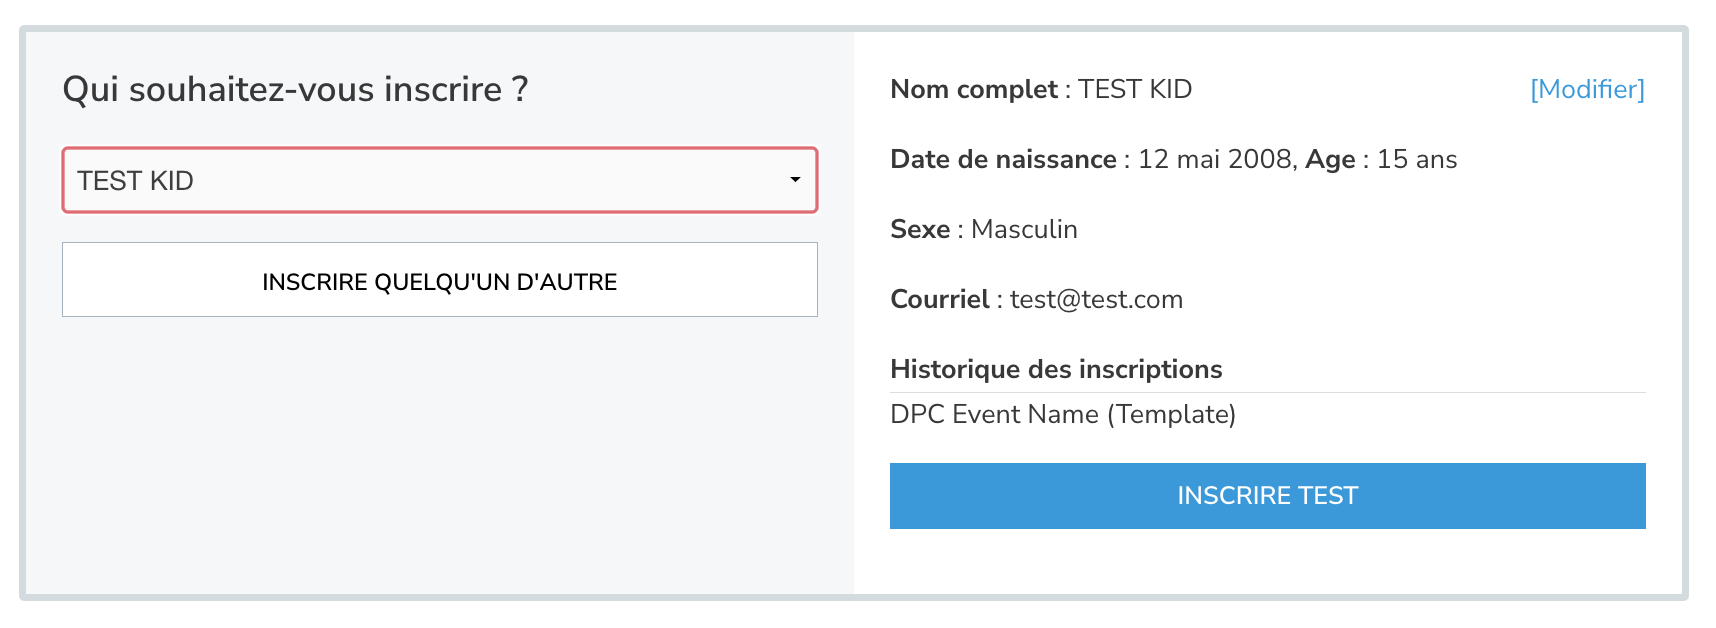The height and width of the screenshot is (628, 1716).
Task: Click INSCRIRE QUELQU'UN D'AUTRE button
Action: 440,280
